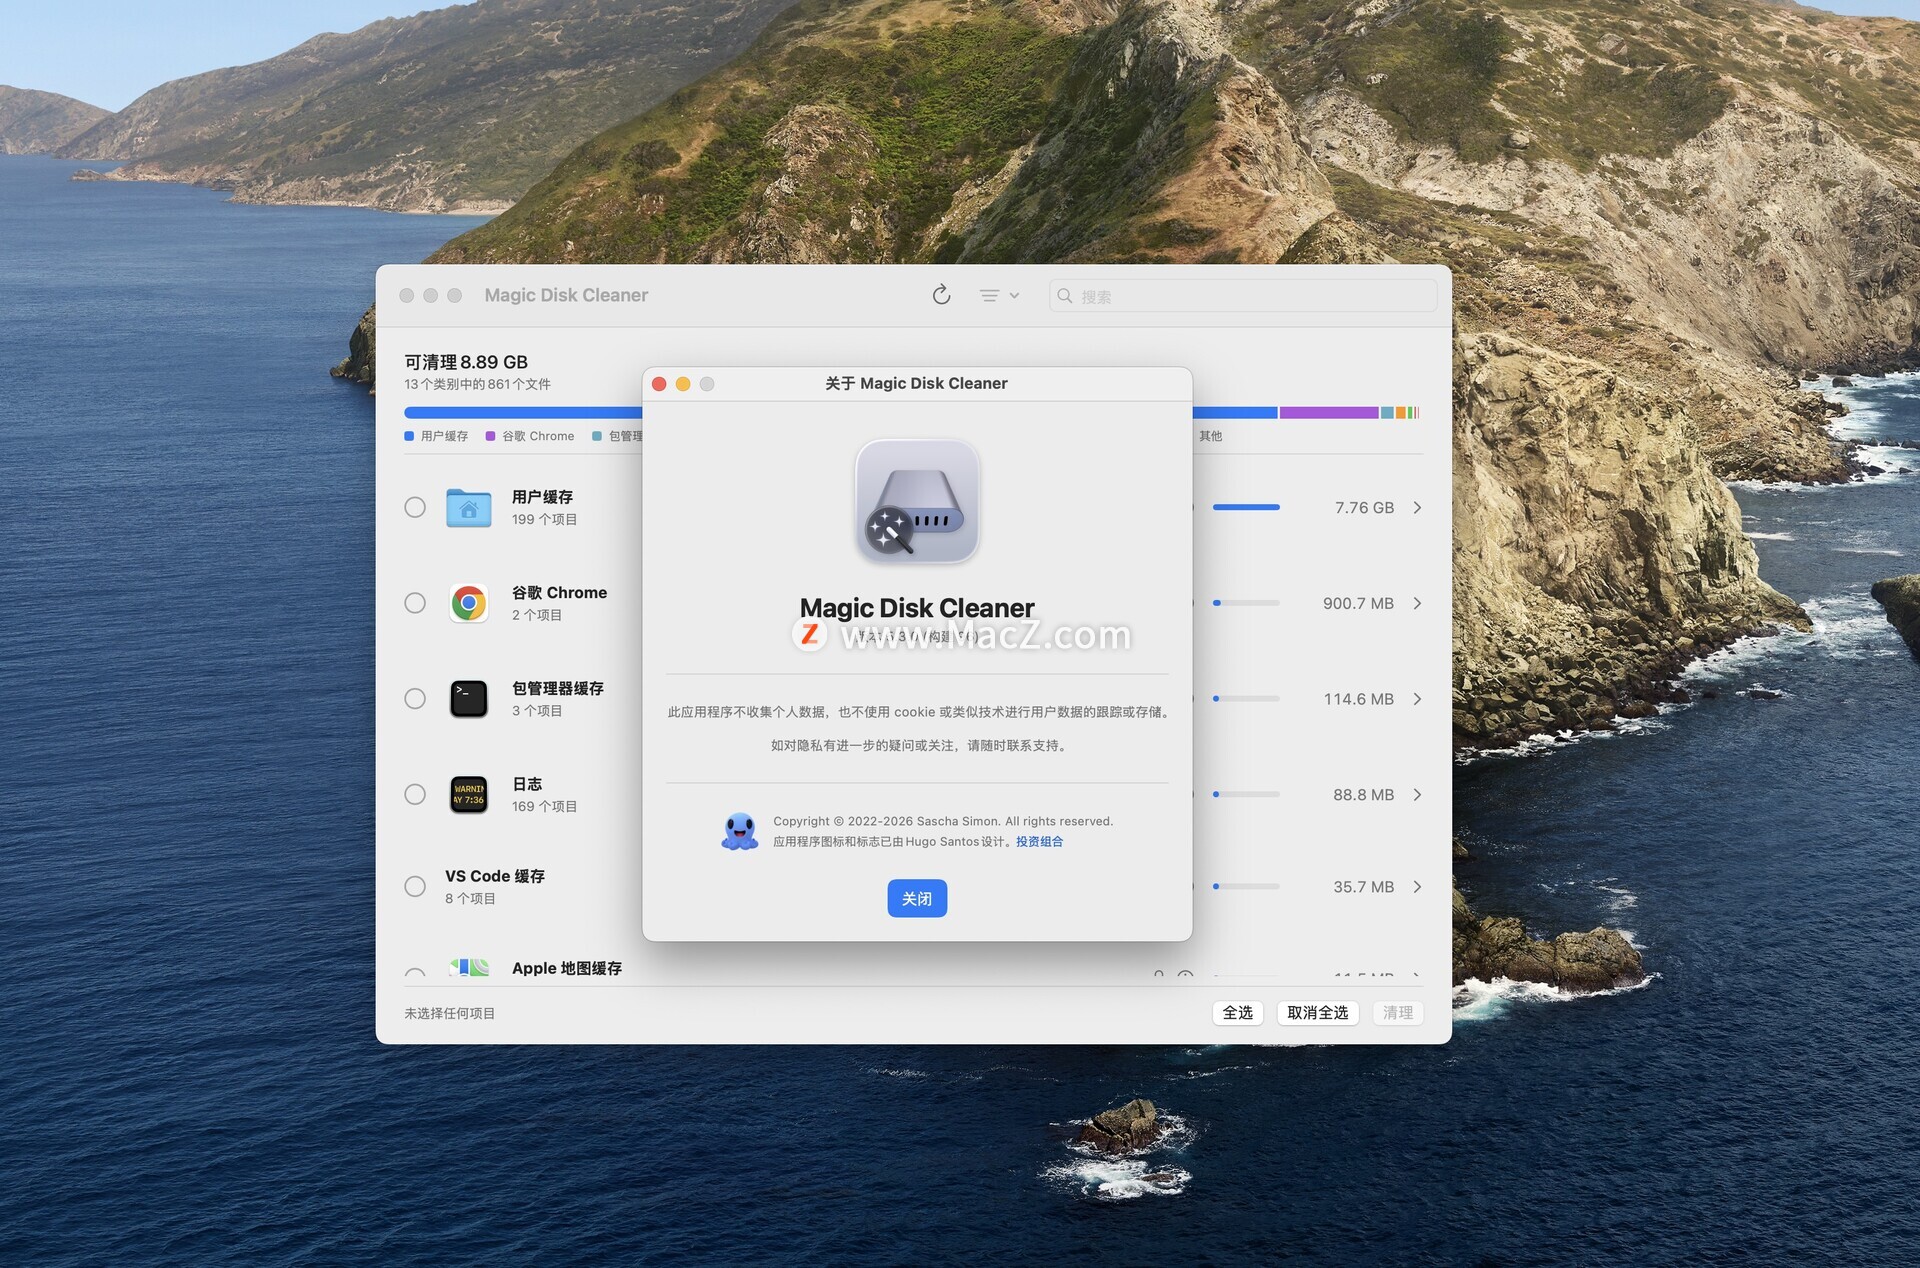The image size is (1920, 1268).
Task: Click the purple segment of storage bar
Action: point(1329,413)
